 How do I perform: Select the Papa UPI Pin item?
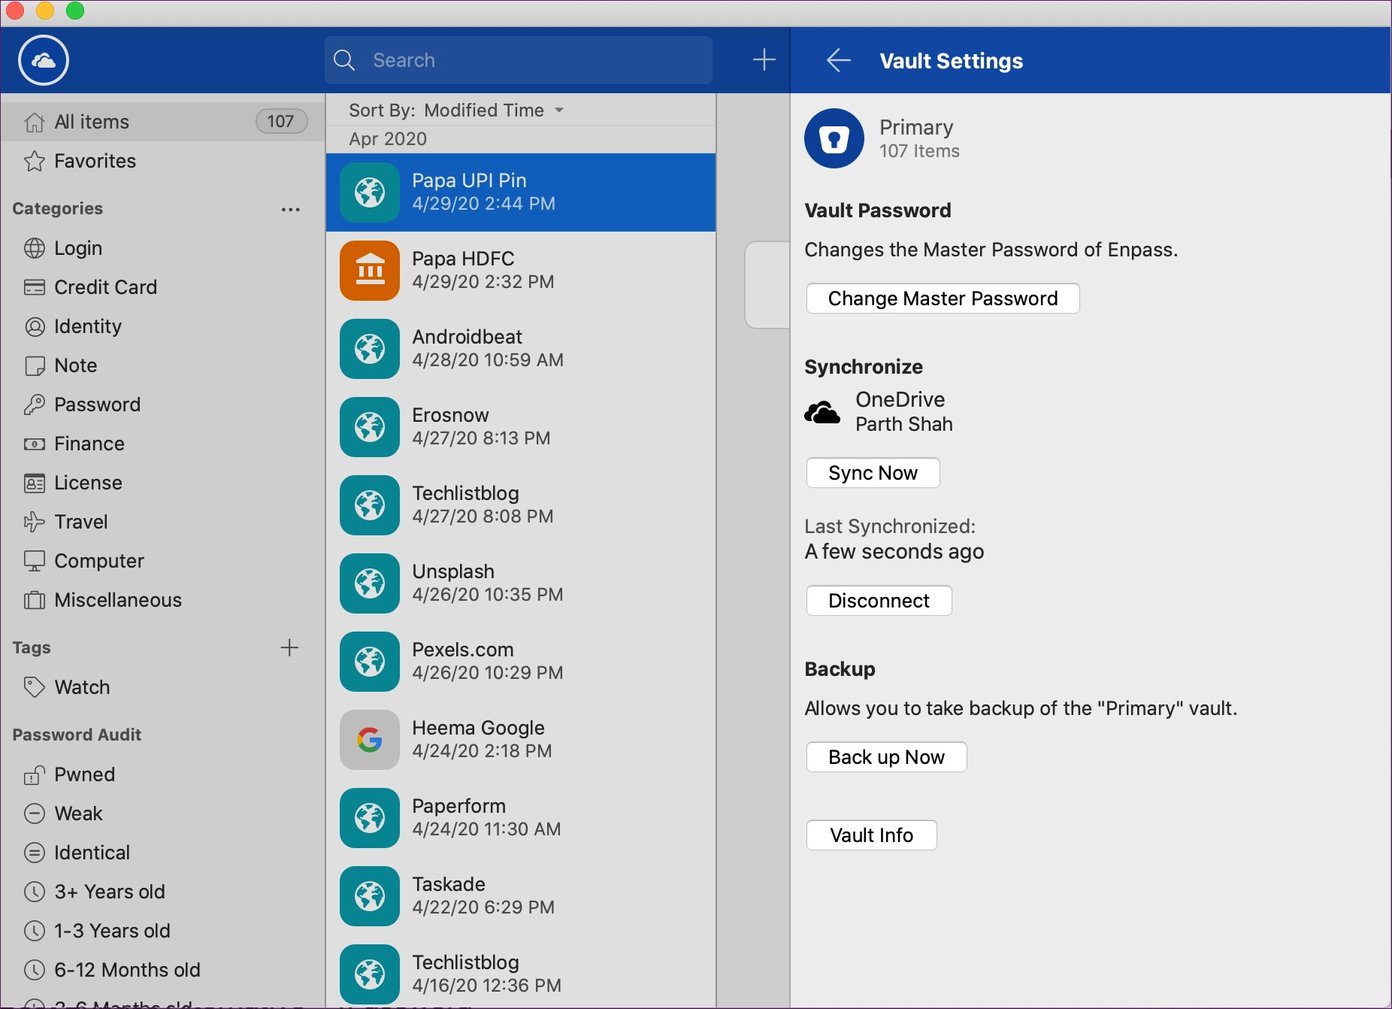521,192
